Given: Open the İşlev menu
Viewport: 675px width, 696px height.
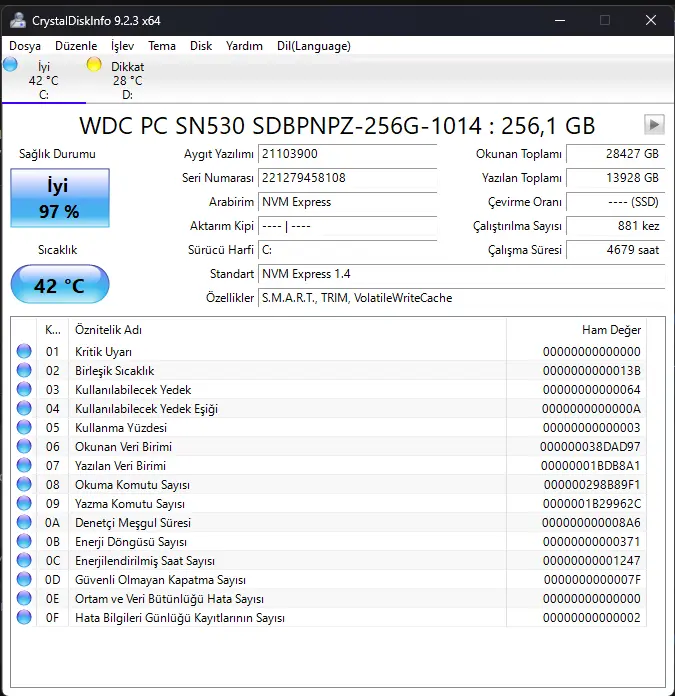Looking at the screenshot, I should tap(122, 46).
